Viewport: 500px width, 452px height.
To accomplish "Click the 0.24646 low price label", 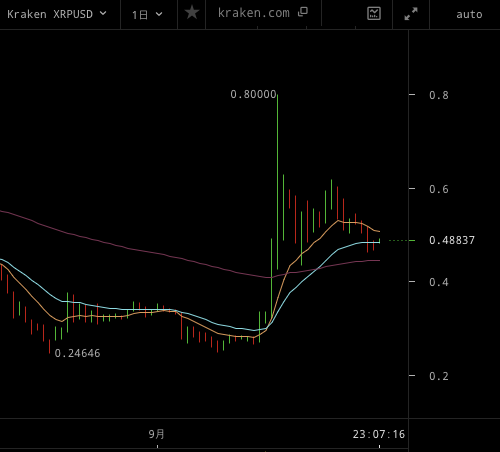I will pyautogui.click(x=77, y=353).
